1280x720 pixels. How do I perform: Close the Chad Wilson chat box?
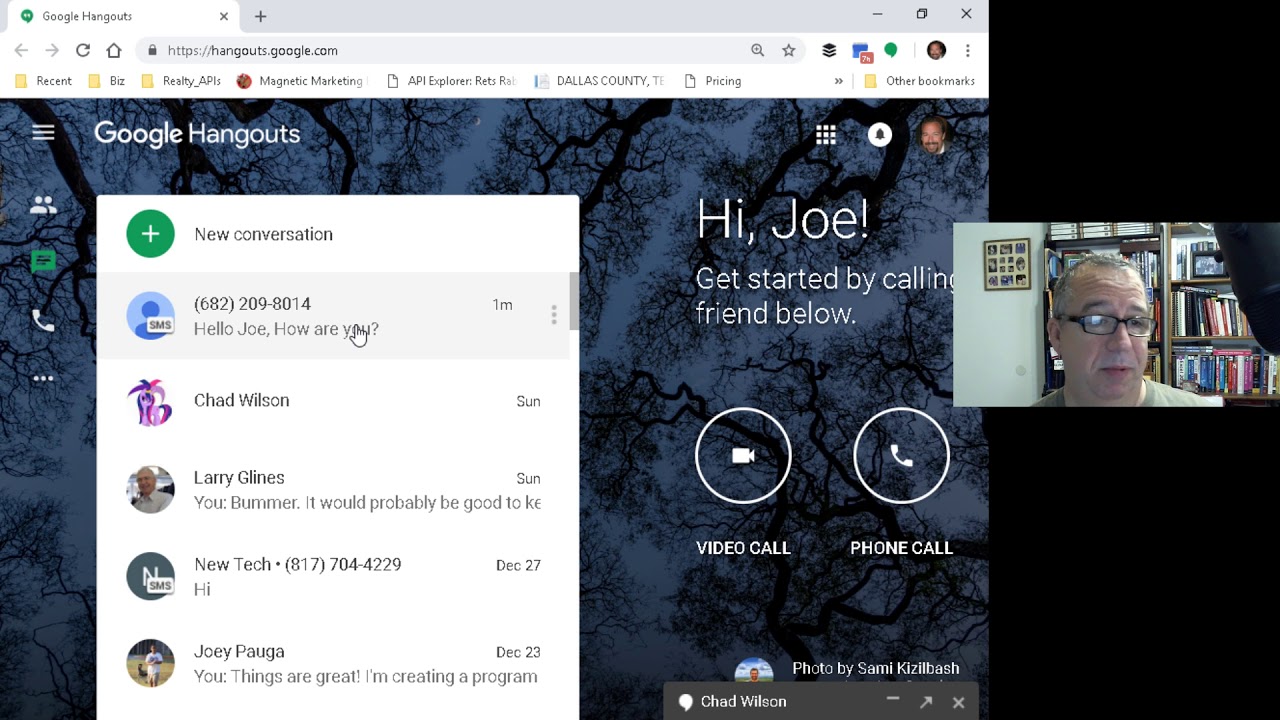point(958,702)
